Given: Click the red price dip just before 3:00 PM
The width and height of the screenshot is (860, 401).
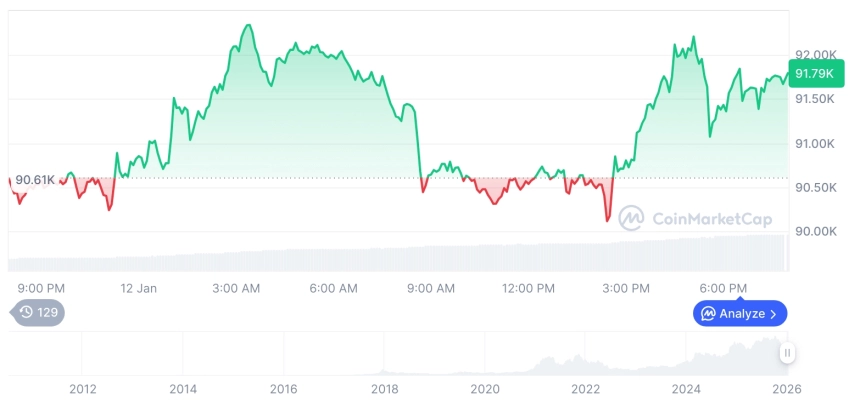Looking at the screenshot, I should tap(607, 219).
